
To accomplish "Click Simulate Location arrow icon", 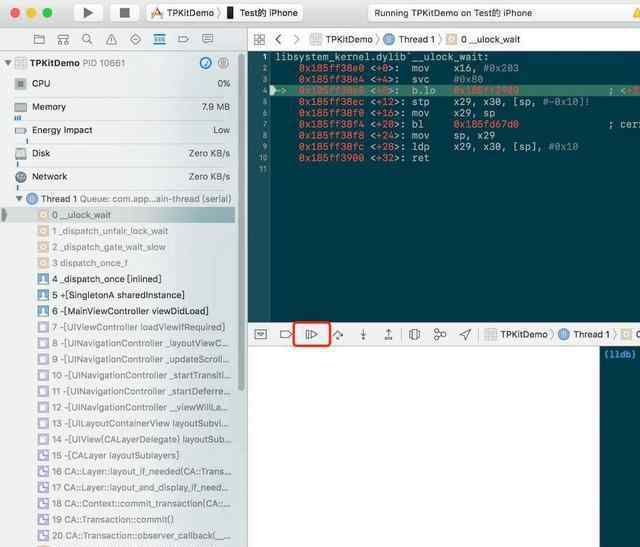I will pos(465,334).
